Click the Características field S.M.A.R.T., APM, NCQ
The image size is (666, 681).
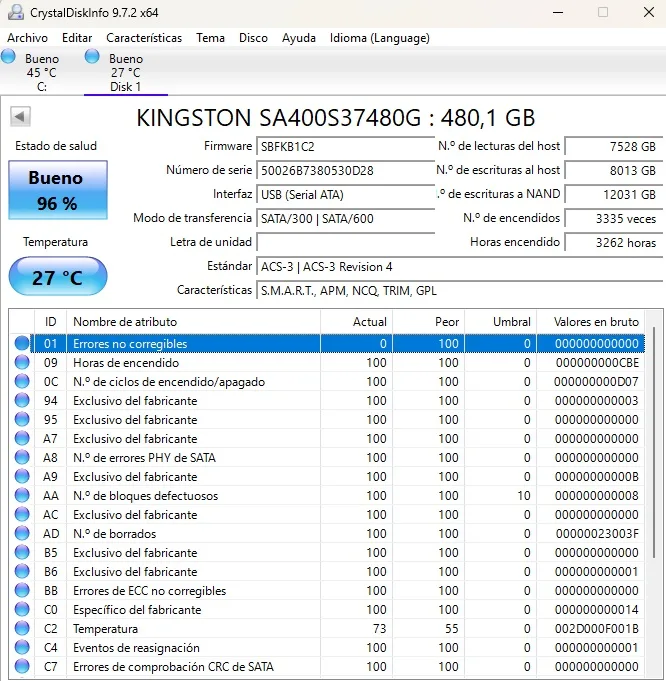coord(460,291)
